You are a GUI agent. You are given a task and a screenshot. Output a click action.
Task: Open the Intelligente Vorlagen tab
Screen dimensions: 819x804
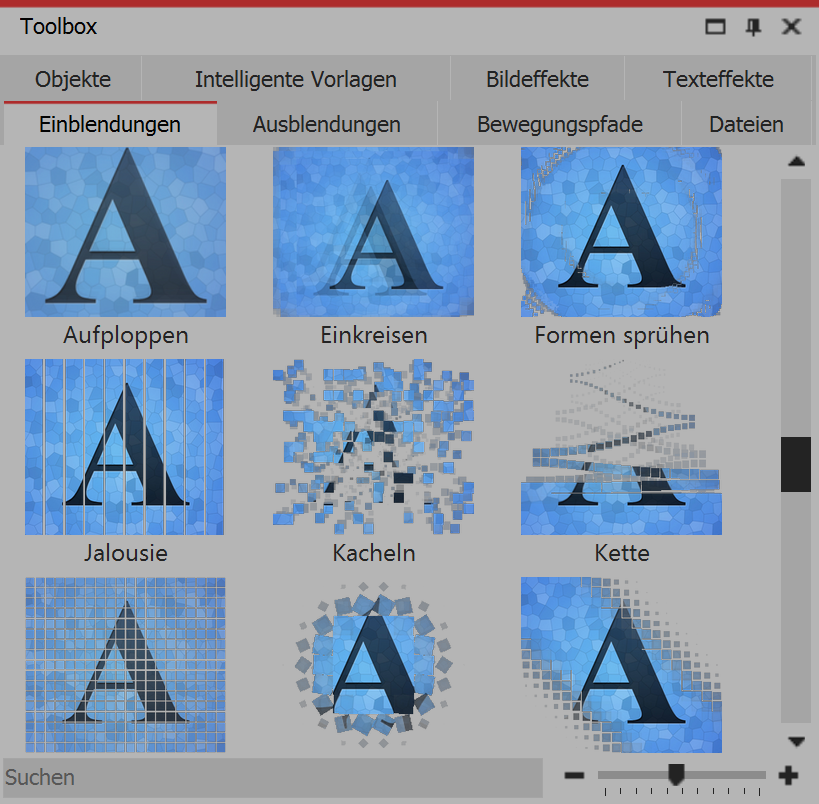[x=295, y=79]
